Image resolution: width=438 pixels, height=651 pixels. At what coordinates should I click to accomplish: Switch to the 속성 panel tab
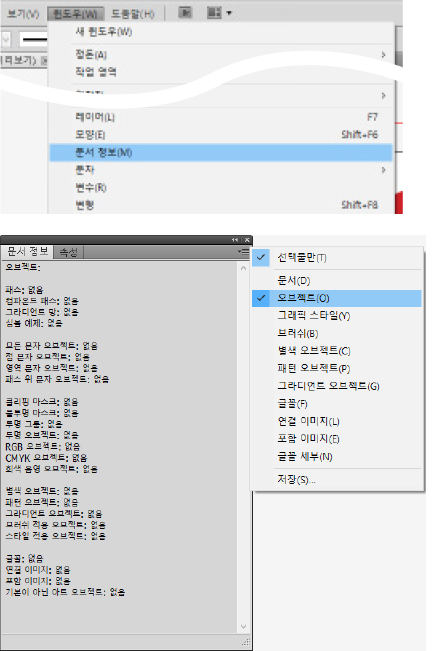(69, 252)
